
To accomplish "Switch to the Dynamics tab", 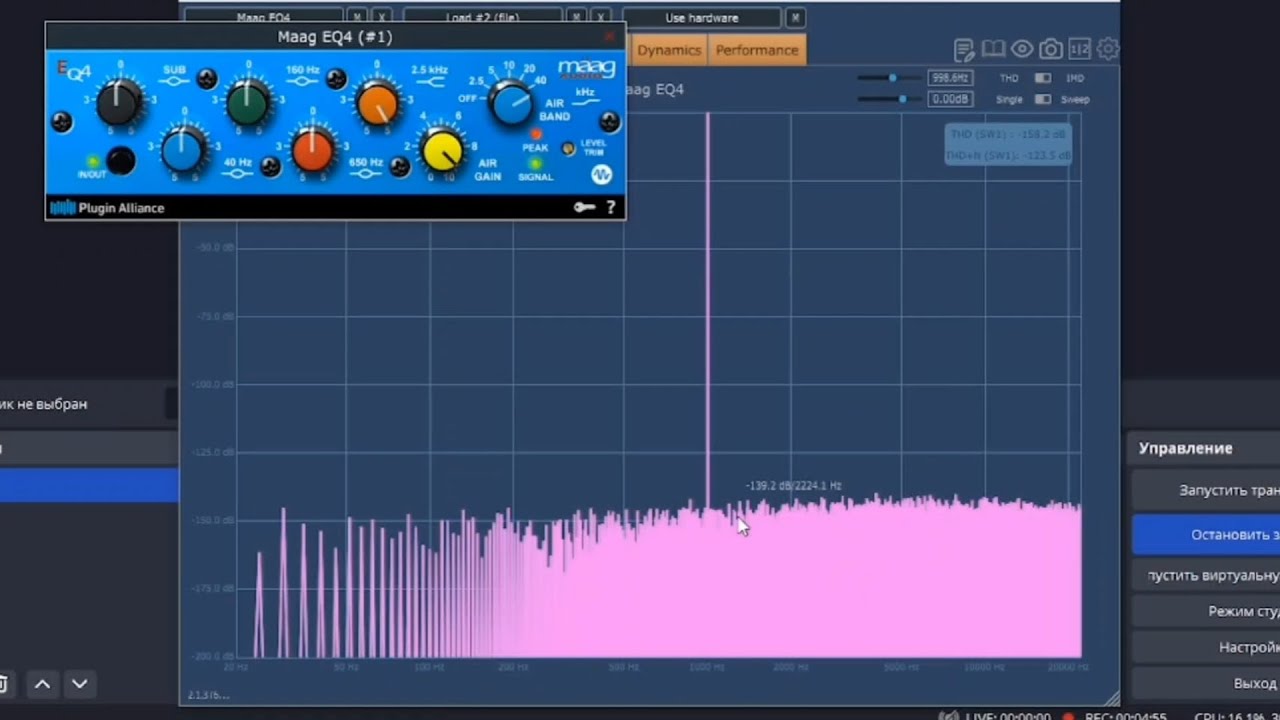I will [668, 50].
